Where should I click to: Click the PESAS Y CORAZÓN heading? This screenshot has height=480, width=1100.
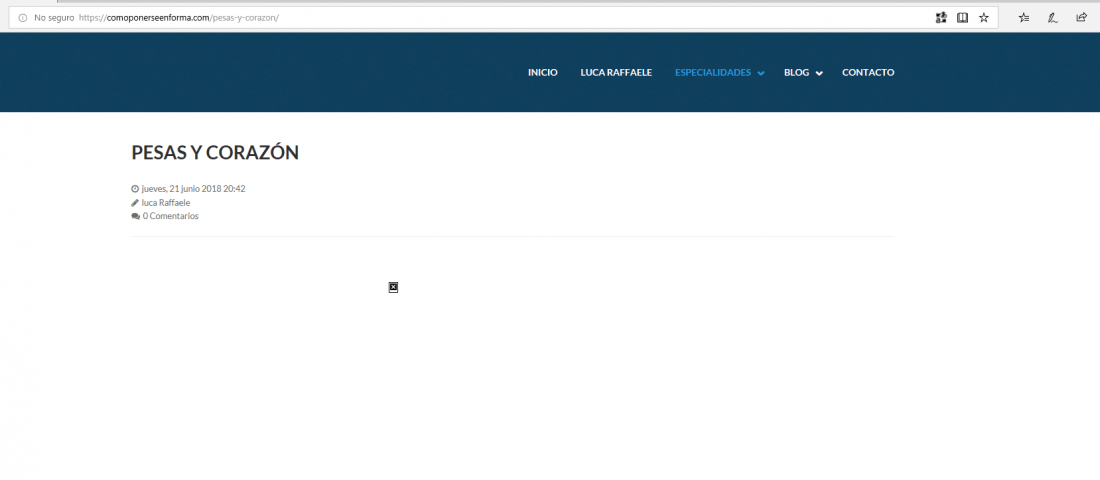click(x=215, y=152)
